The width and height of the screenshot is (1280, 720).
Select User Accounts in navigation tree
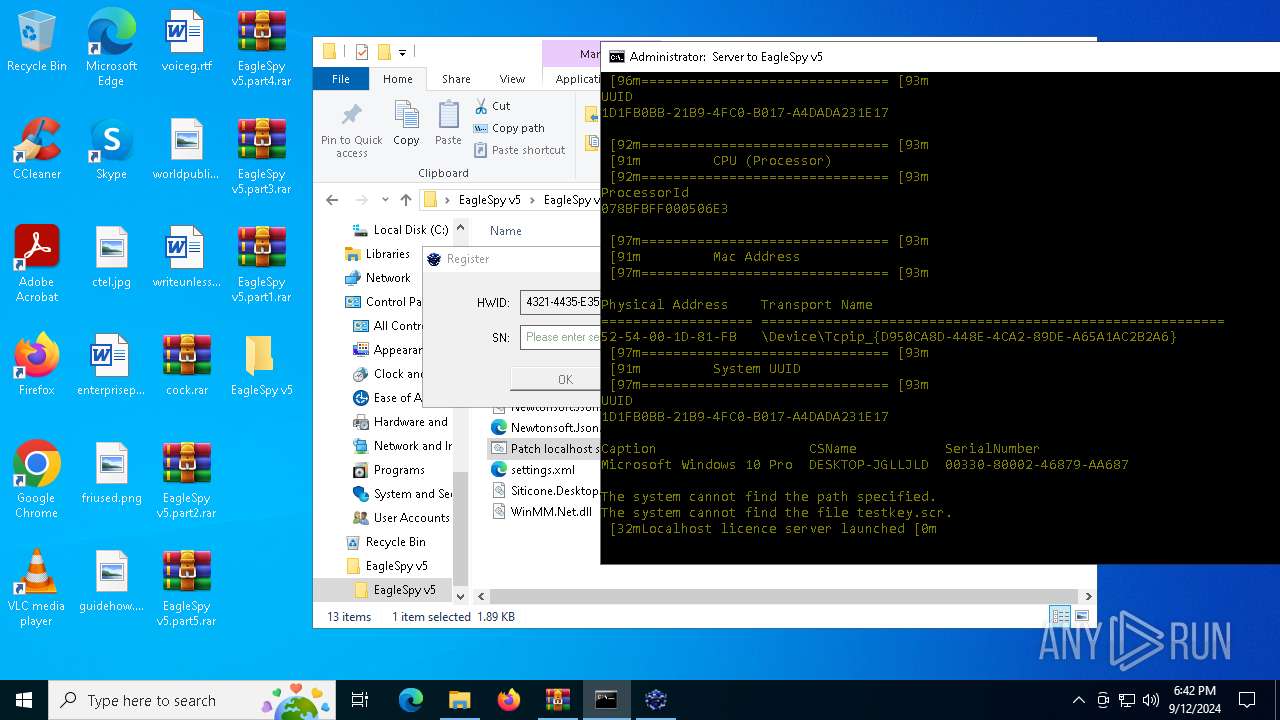(x=401, y=518)
